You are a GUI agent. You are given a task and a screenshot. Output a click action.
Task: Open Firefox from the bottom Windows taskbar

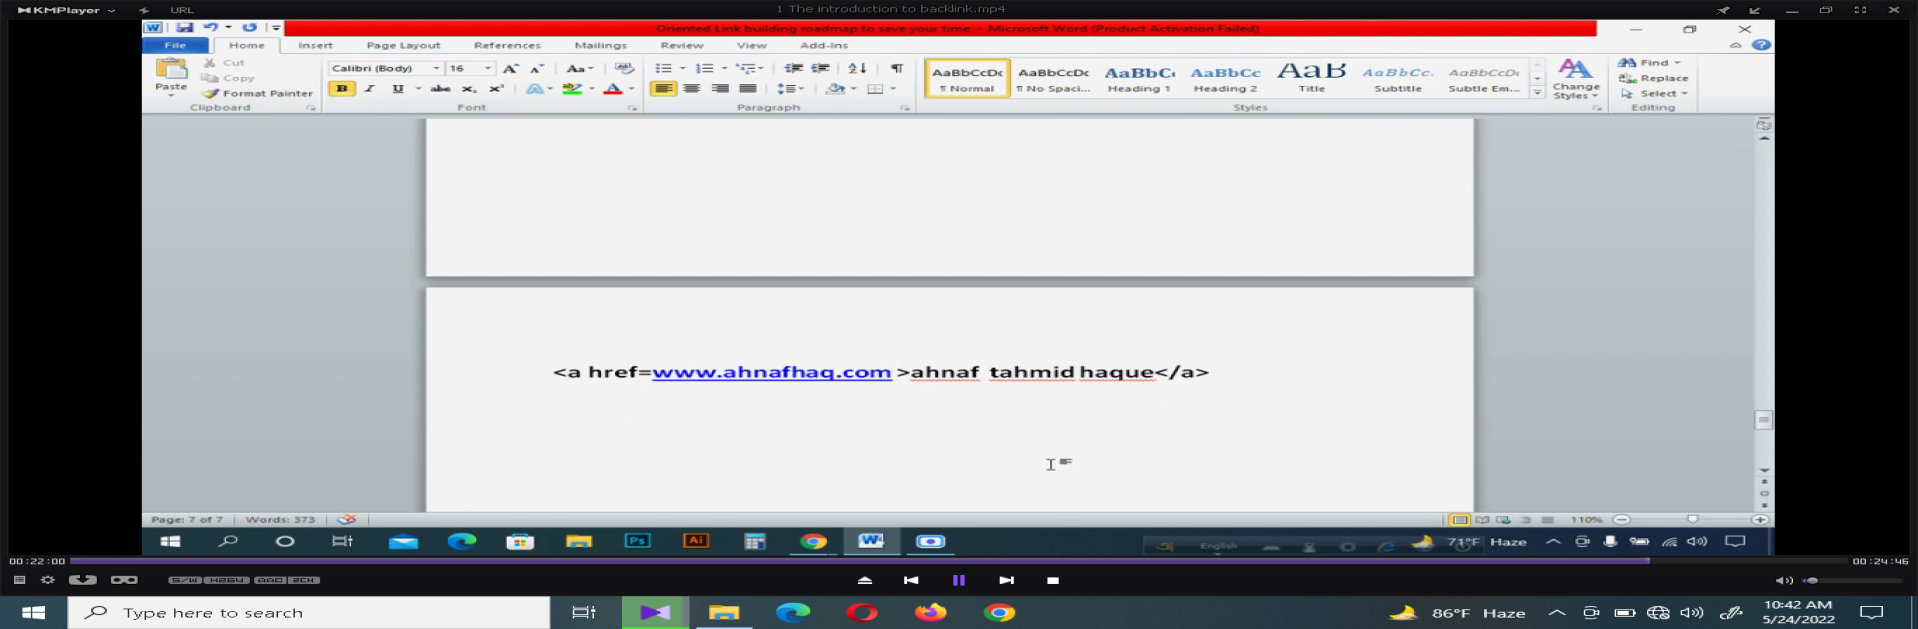[x=930, y=612]
